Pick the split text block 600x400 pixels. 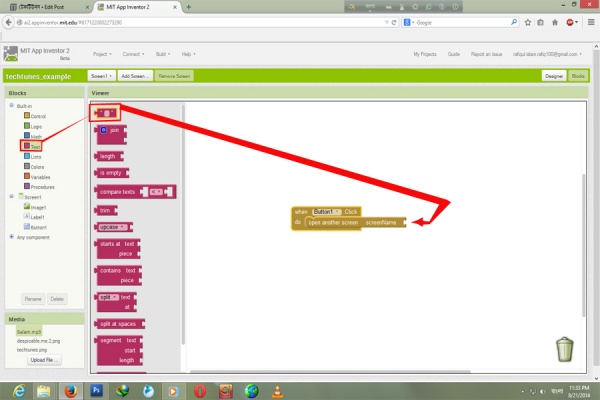[x=116, y=302]
